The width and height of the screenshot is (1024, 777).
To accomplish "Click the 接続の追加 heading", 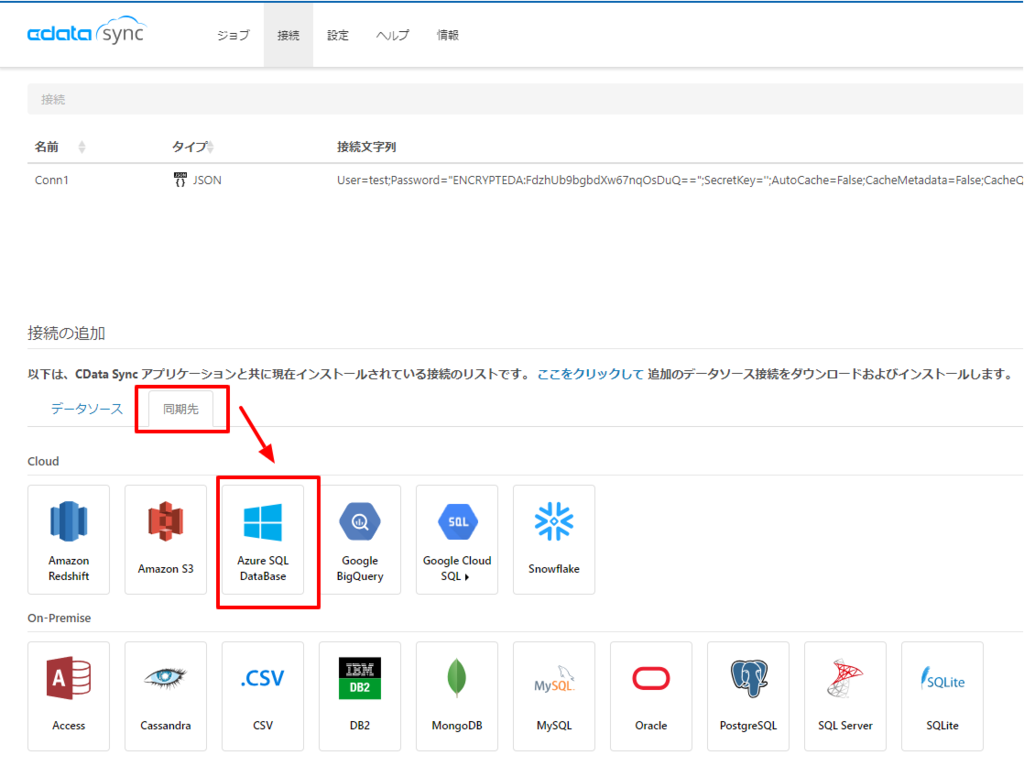I will [x=66, y=333].
